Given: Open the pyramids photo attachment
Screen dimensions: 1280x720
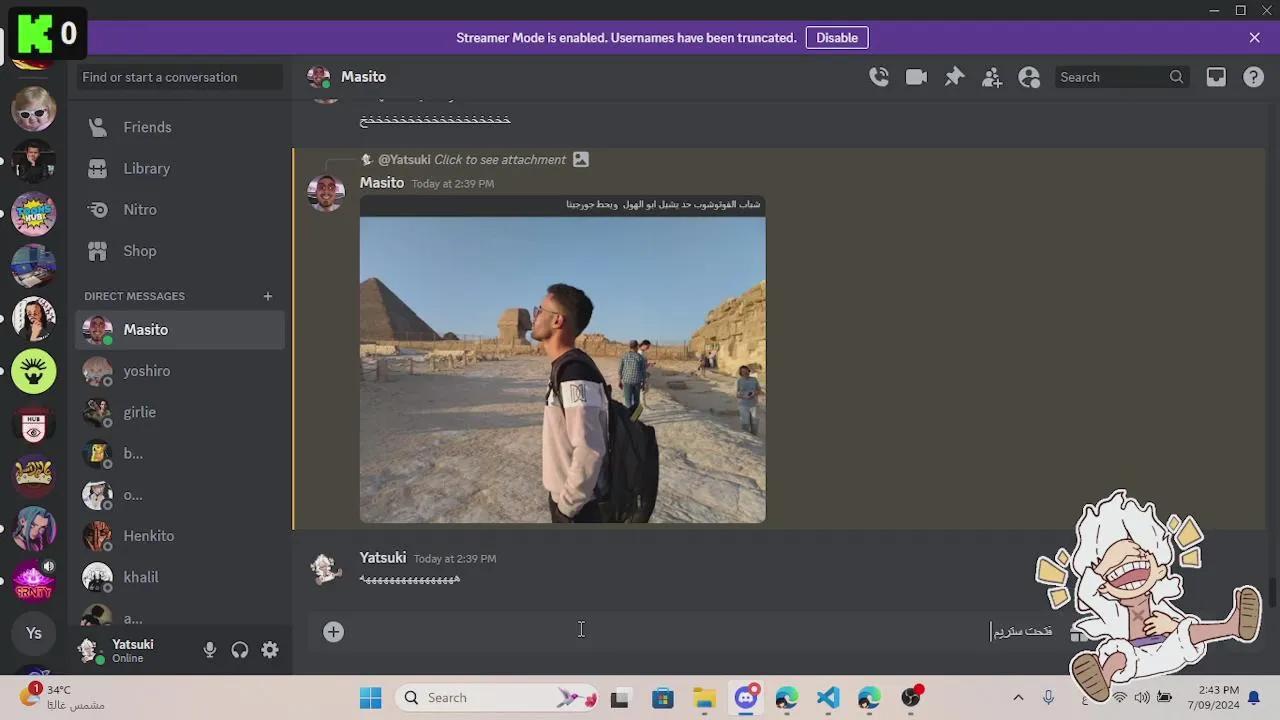Looking at the screenshot, I should 563,359.
